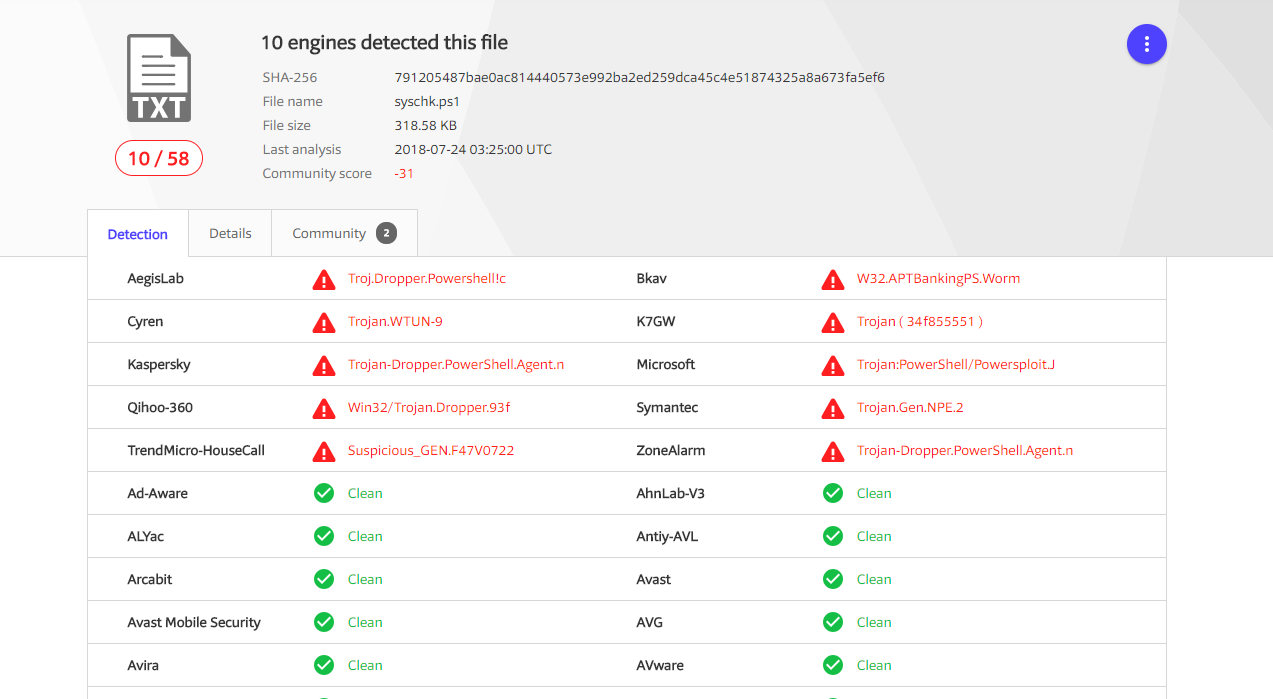Viewport: 1273px width, 699px height.
Task: Click the Ad-Aware green clean checkmark
Action: [x=324, y=493]
